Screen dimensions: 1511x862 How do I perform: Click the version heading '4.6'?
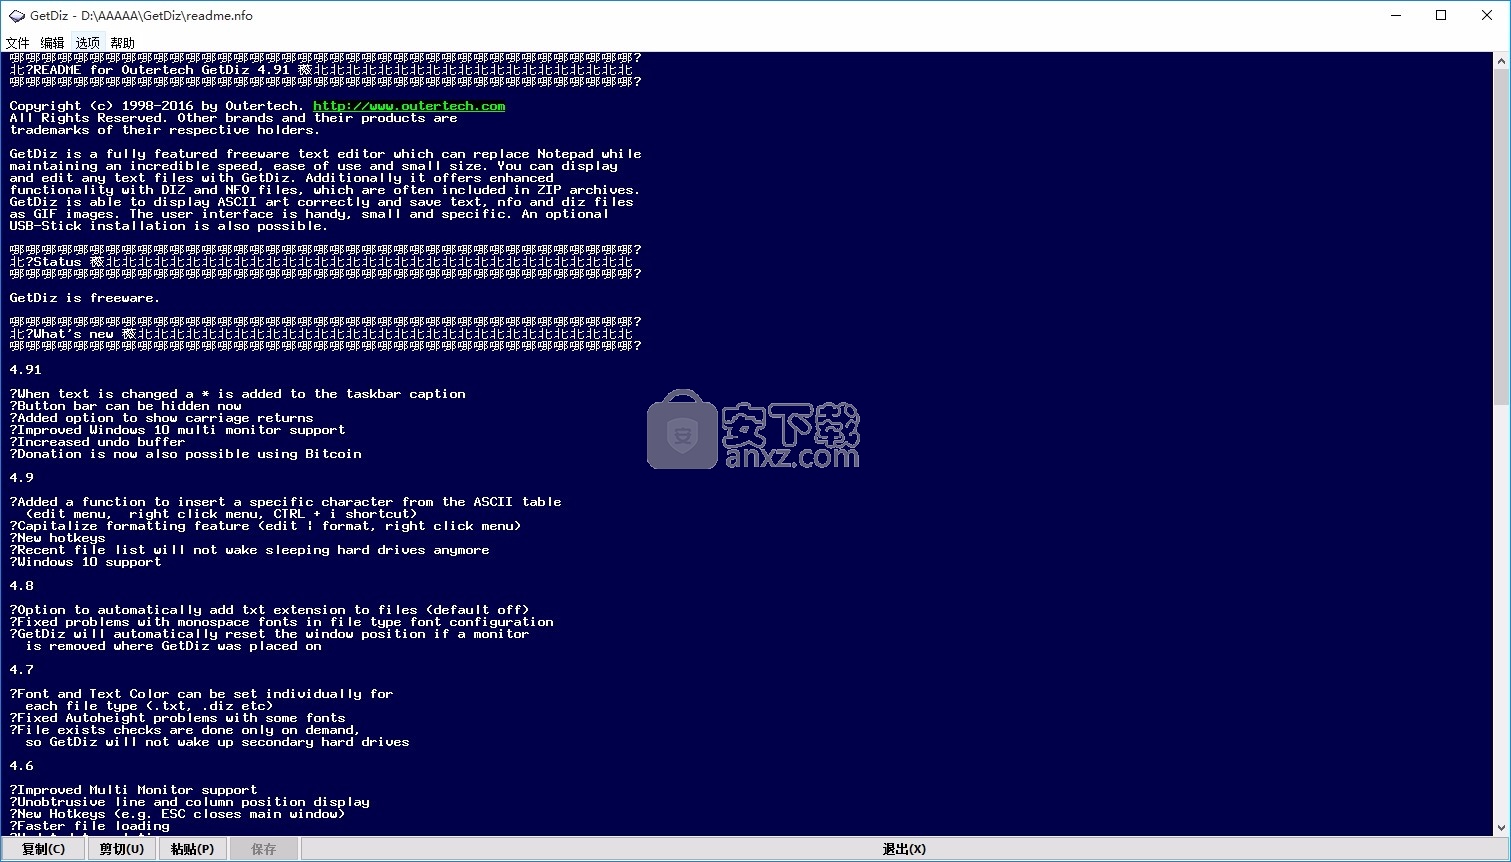[x=21, y=766]
